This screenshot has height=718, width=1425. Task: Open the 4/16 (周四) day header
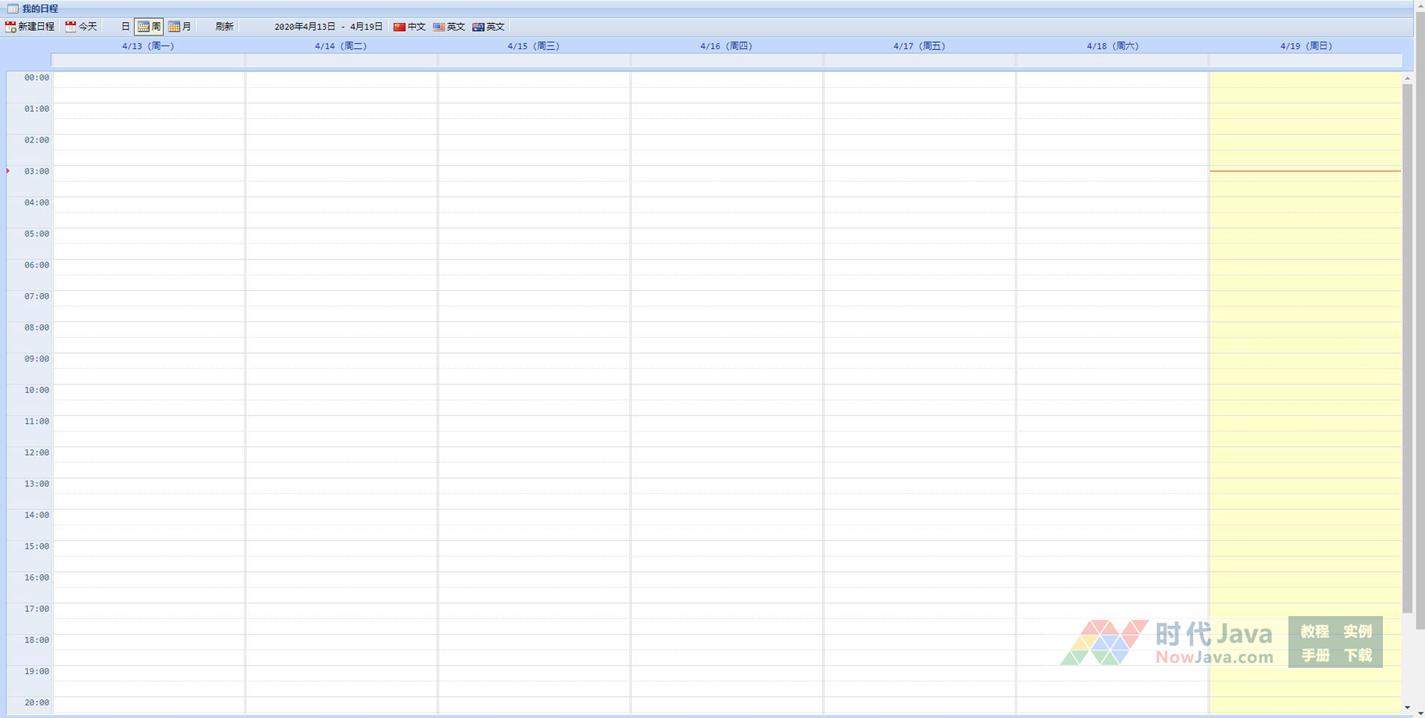tap(726, 46)
